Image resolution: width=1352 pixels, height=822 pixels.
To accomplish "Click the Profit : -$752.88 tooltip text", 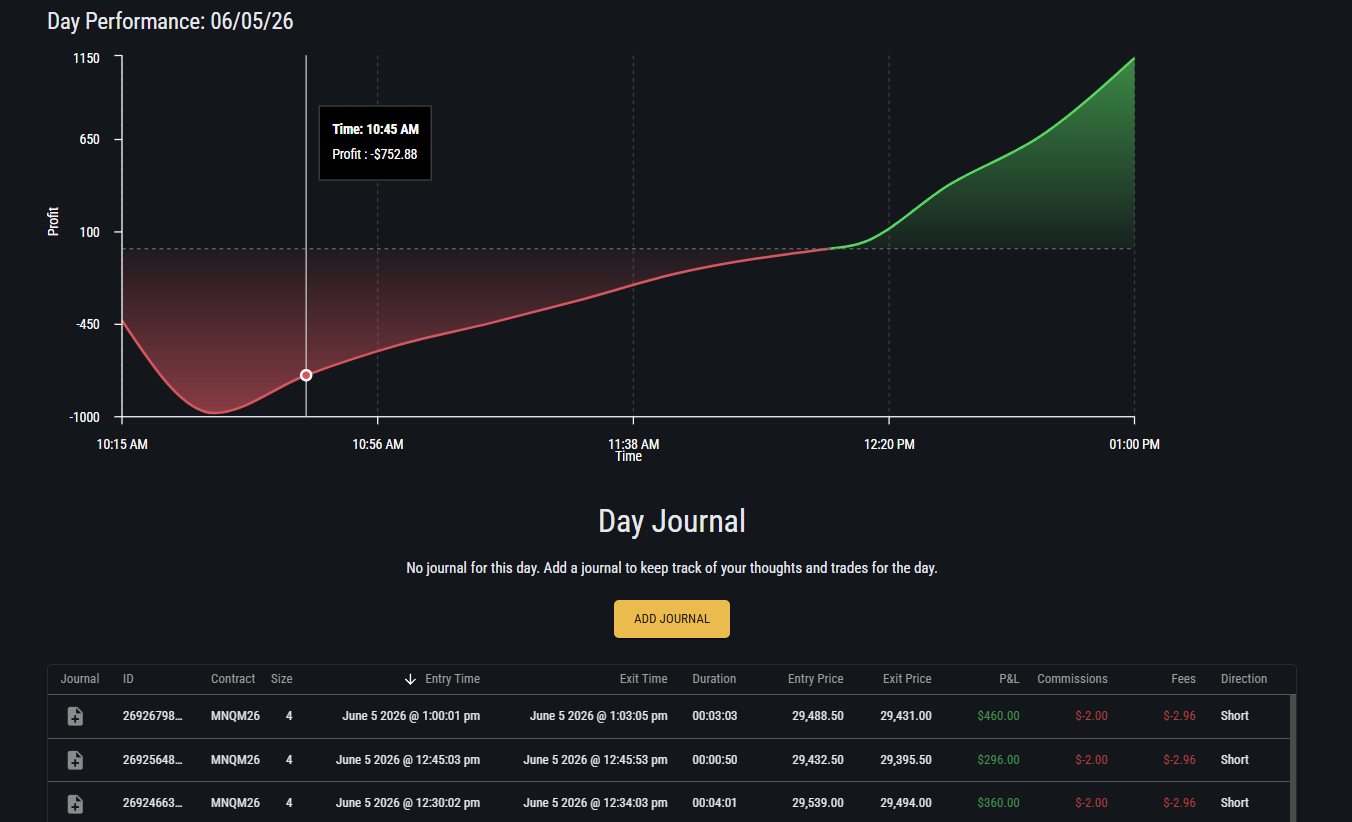I will point(375,155).
